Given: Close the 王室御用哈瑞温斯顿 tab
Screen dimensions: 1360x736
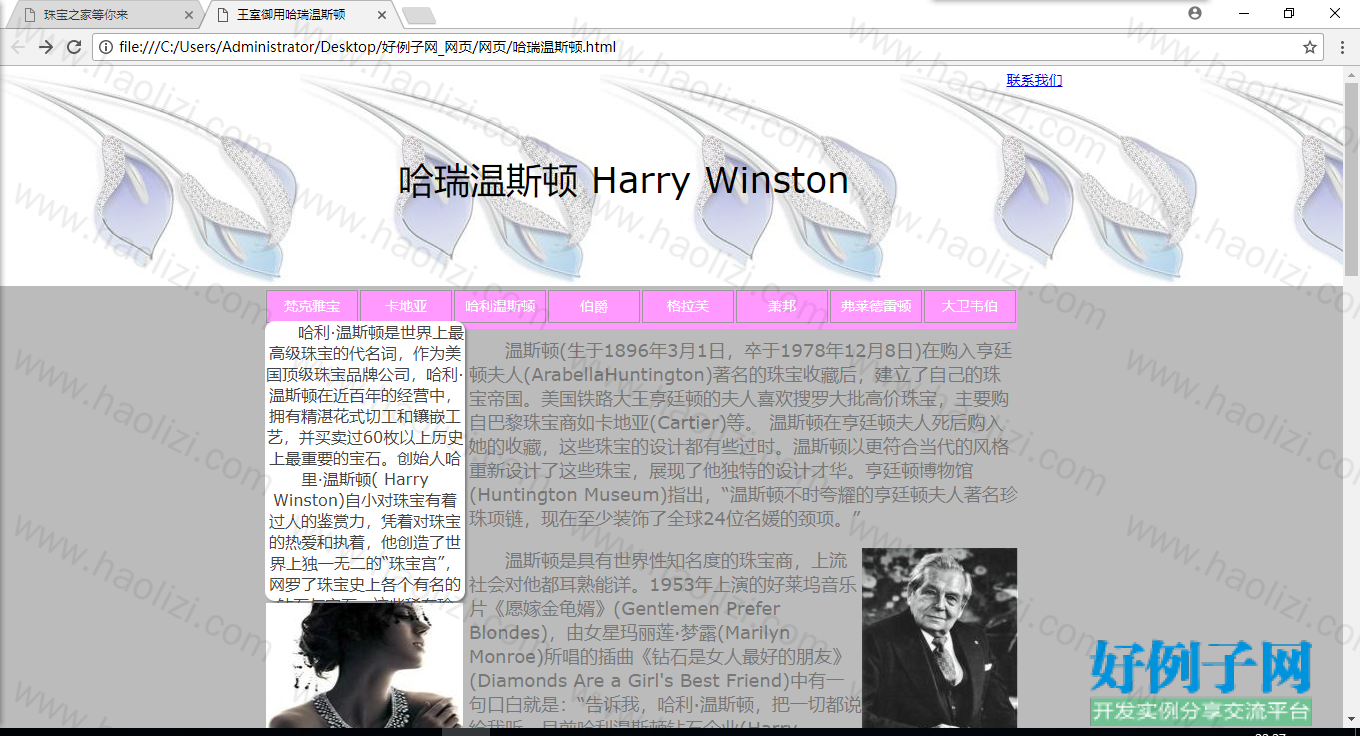Looking at the screenshot, I should [381, 16].
